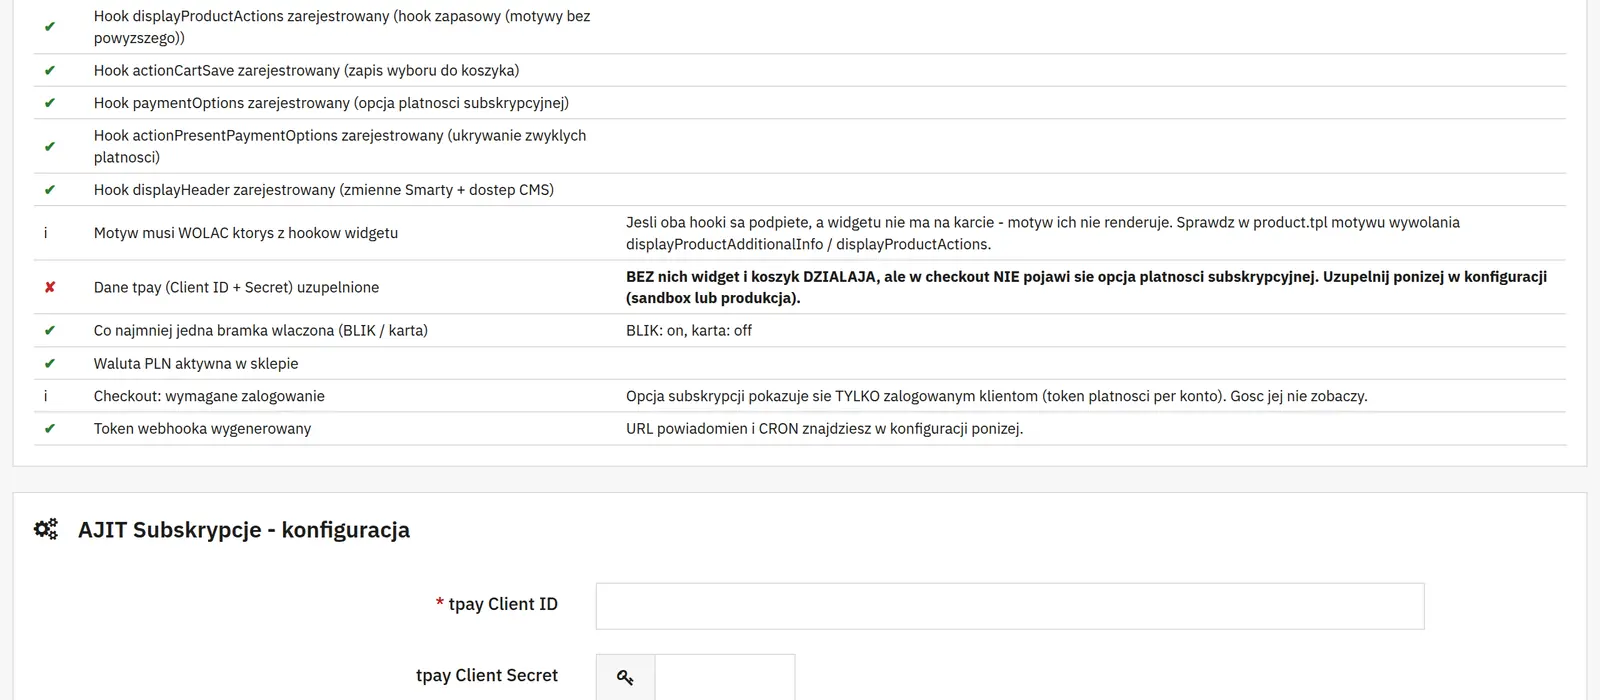Click the AJIT Subskrypcje - konfiguracja heading
1600x700 pixels.
244,530
